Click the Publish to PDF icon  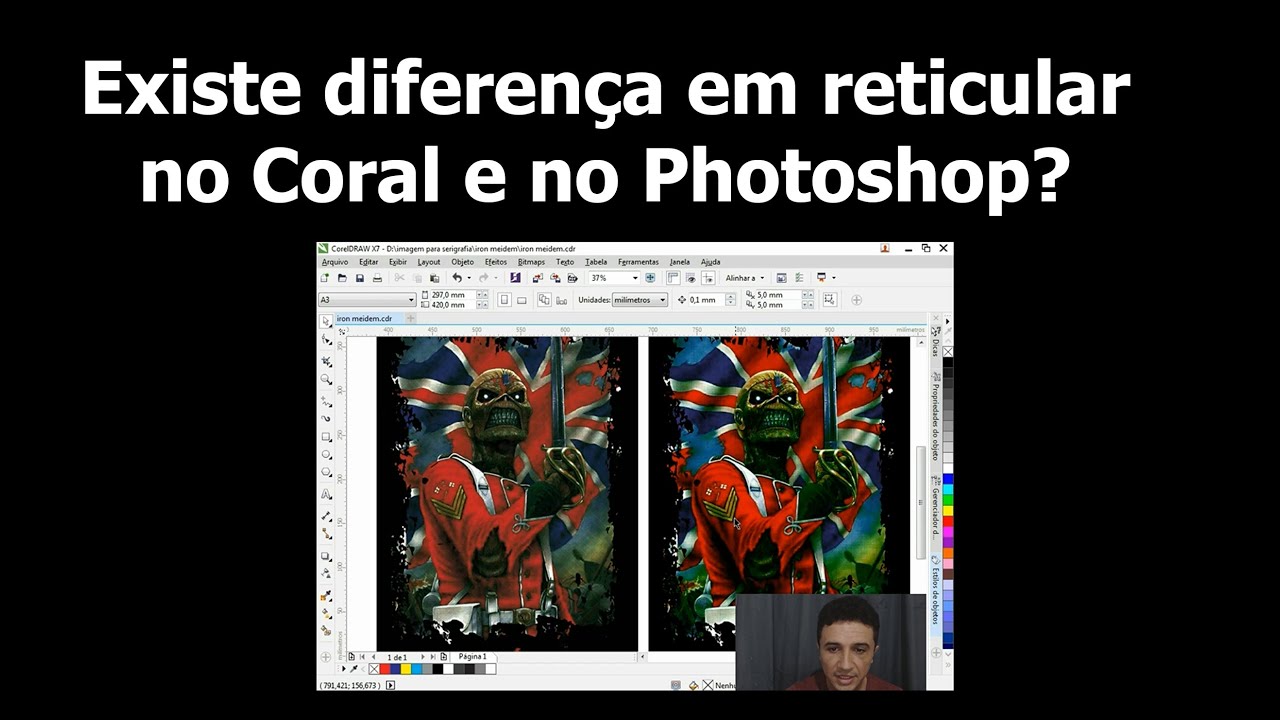572,278
